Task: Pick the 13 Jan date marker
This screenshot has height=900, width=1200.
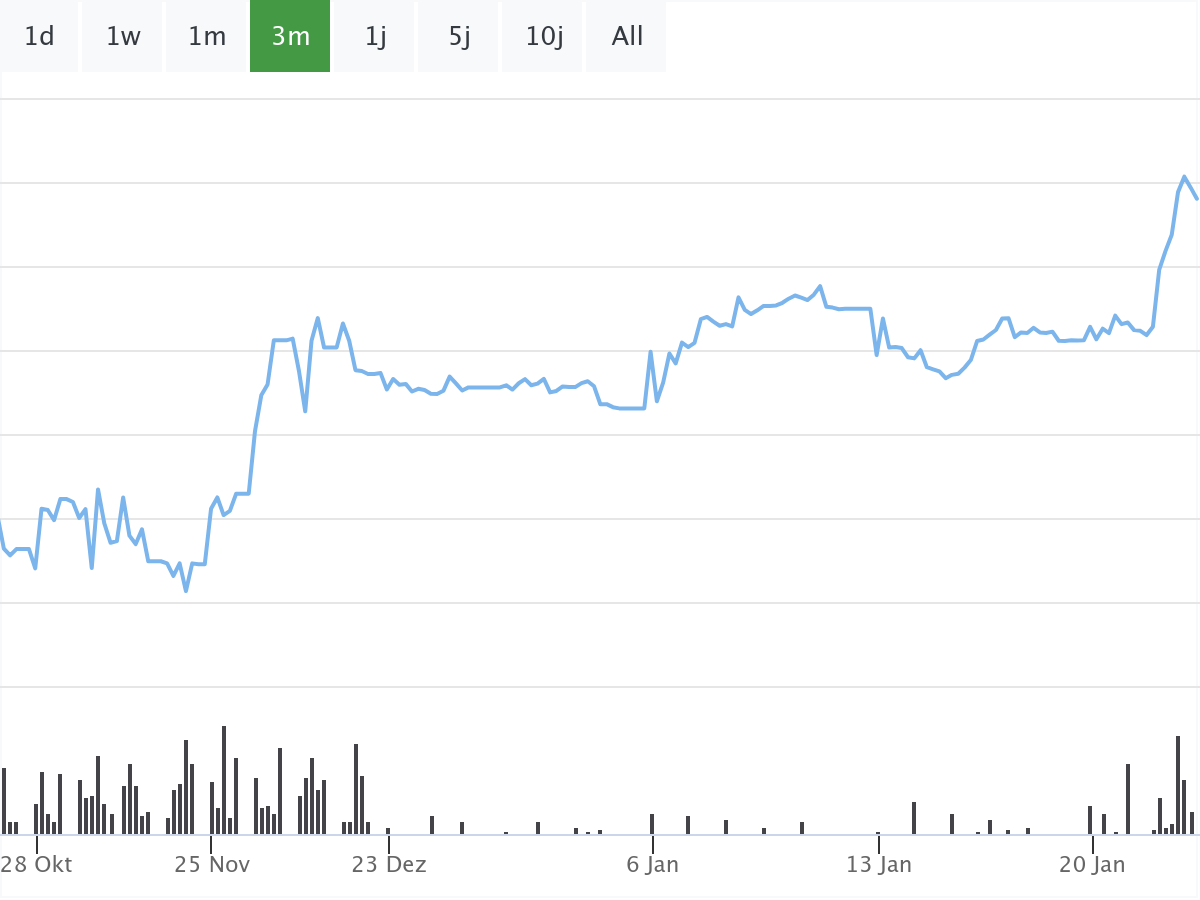Action: [879, 864]
